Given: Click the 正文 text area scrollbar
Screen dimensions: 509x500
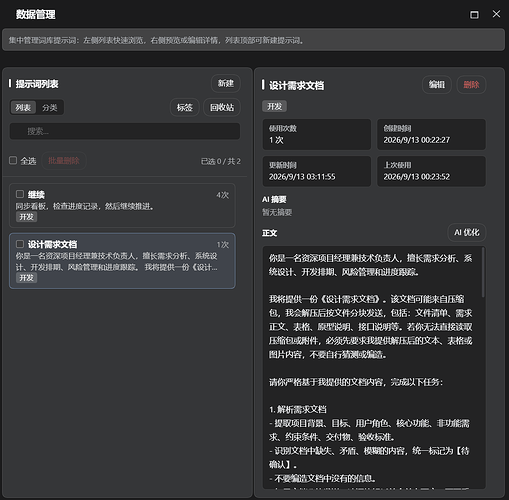Looking at the screenshot, I should point(483,272).
